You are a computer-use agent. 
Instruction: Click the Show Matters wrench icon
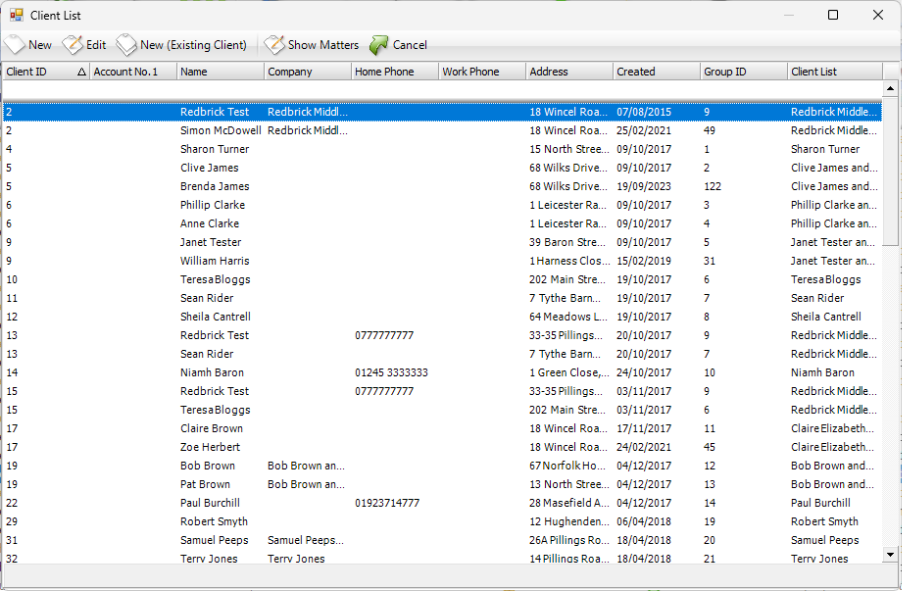(273, 44)
